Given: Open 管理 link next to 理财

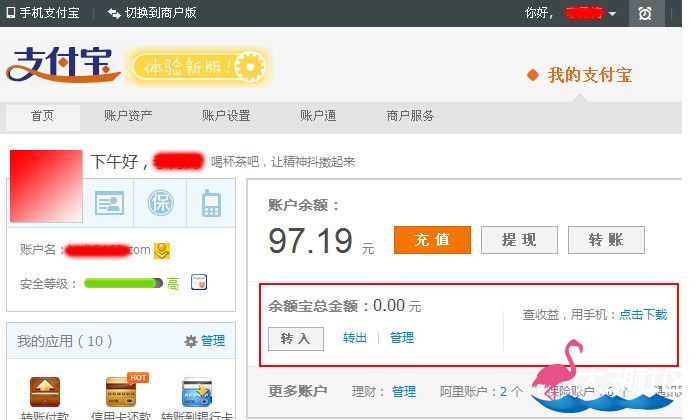Looking at the screenshot, I should click(x=404, y=392).
